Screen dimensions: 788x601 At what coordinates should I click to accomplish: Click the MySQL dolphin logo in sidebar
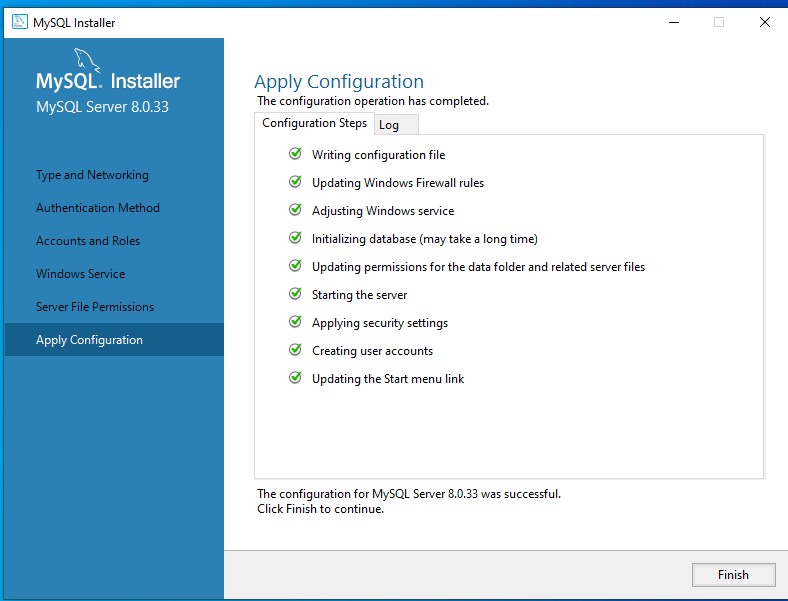click(x=85, y=60)
